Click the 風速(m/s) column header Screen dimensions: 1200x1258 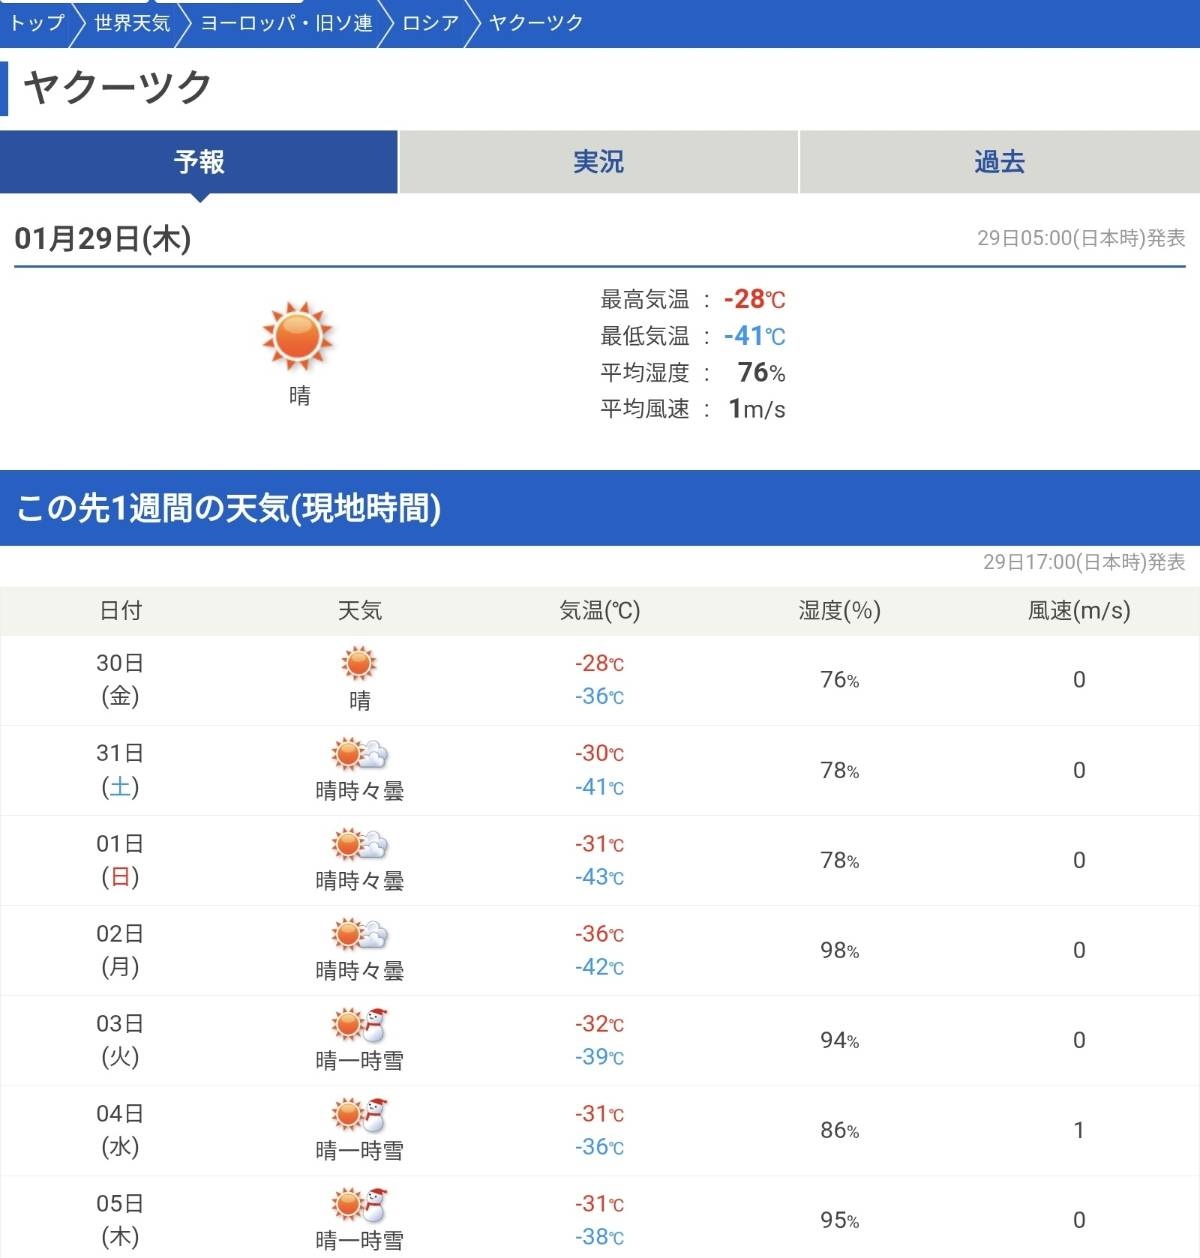point(1078,611)
